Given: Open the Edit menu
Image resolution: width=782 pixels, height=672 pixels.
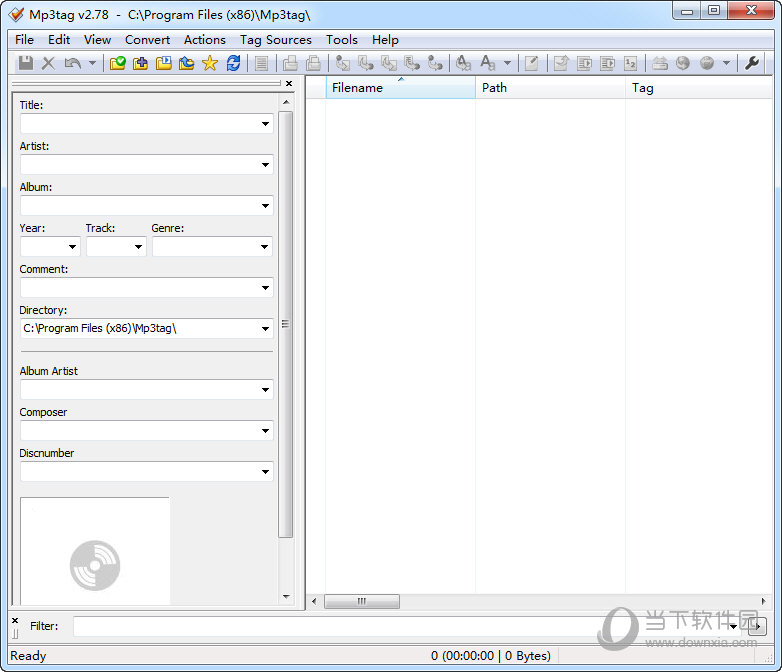Looking at the screenshot, I should tap(59, 40).
